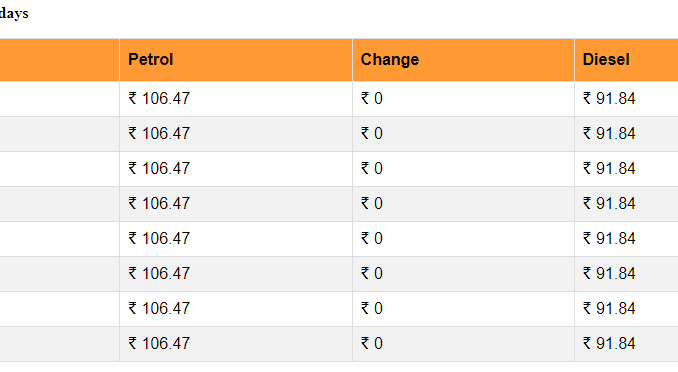The image size is (678, 372).
Task: Select the fifth row diesel price
Action: point(609,239)
